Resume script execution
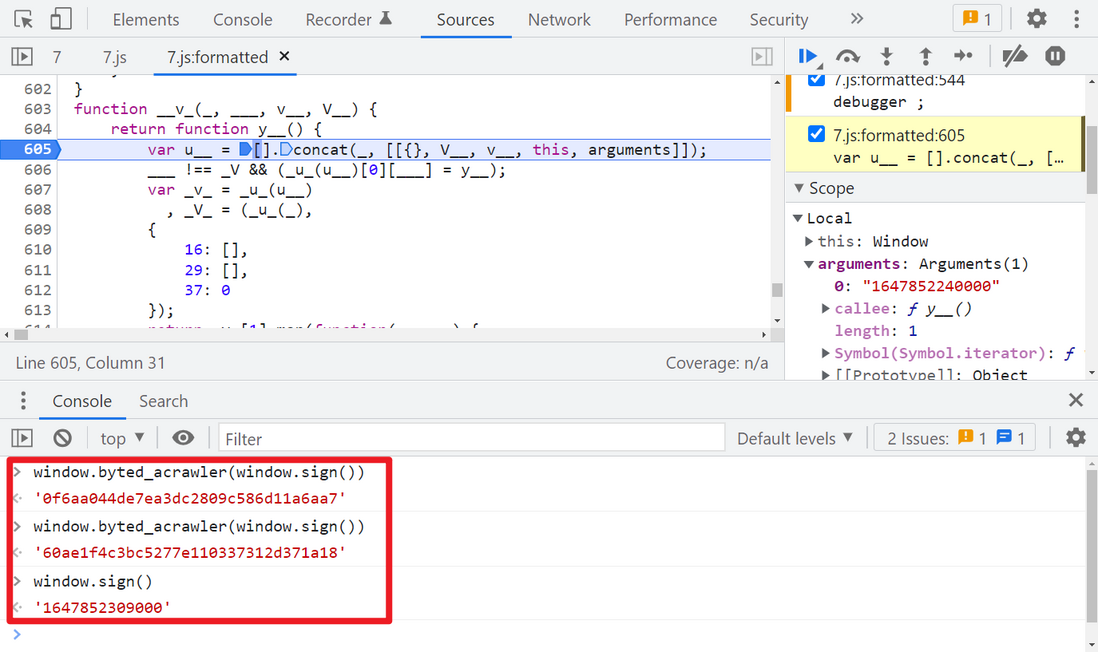Image resolution: width=1098 pixels, height=652 pixels. [x=808, y=56]
